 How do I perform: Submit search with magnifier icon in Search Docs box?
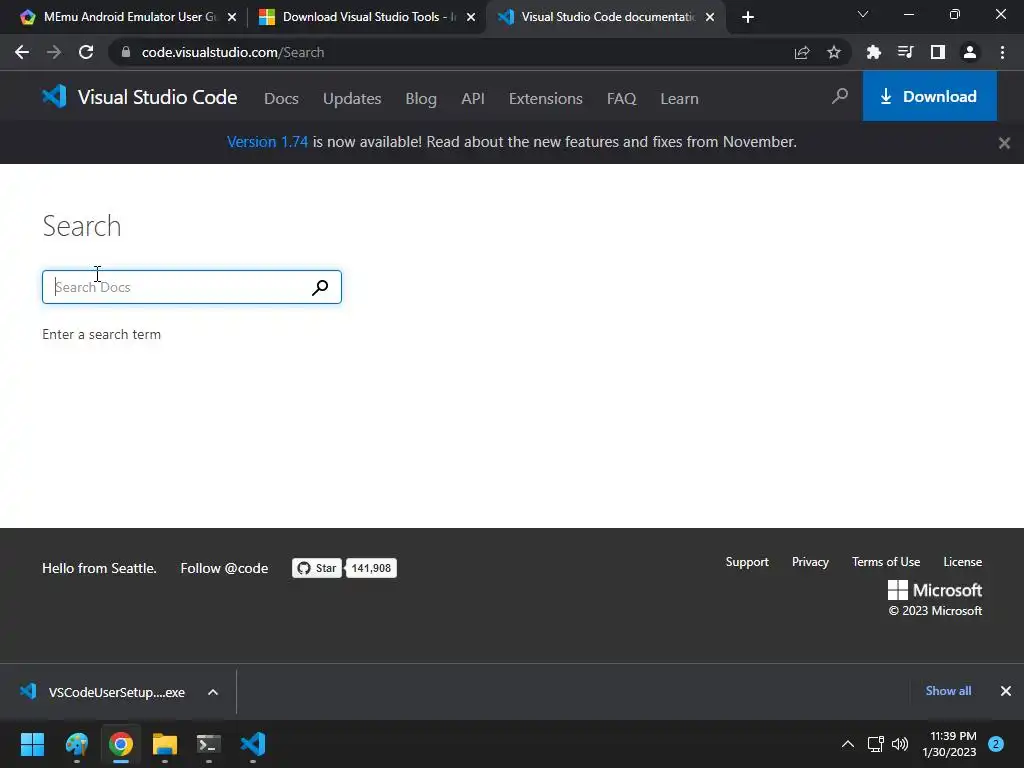(320, 287)
